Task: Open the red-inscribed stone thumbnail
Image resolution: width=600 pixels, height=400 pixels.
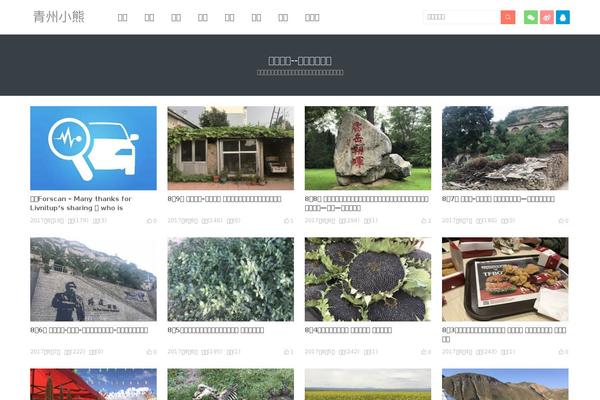Action: [x=368, y=148]
